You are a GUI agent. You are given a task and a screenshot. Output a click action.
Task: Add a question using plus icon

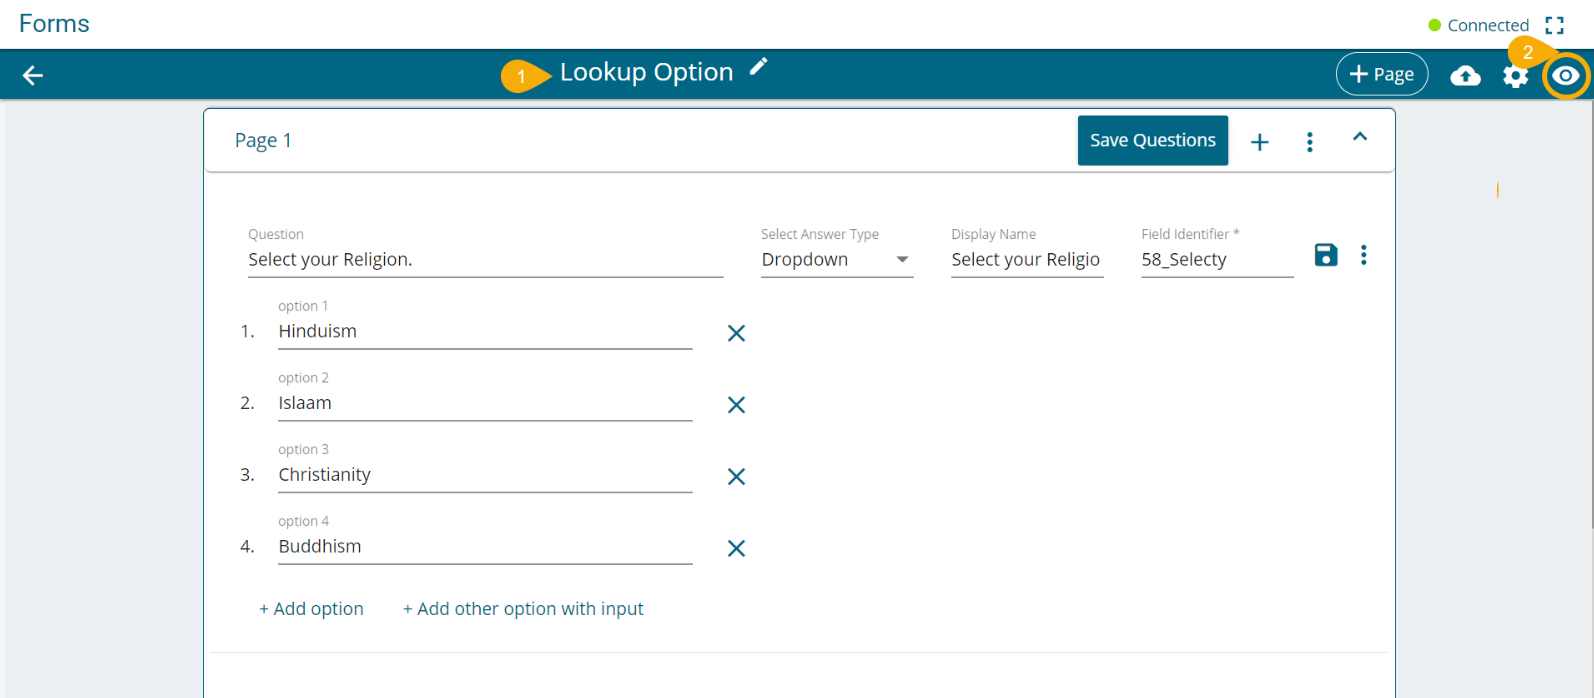click(1260, 142)
